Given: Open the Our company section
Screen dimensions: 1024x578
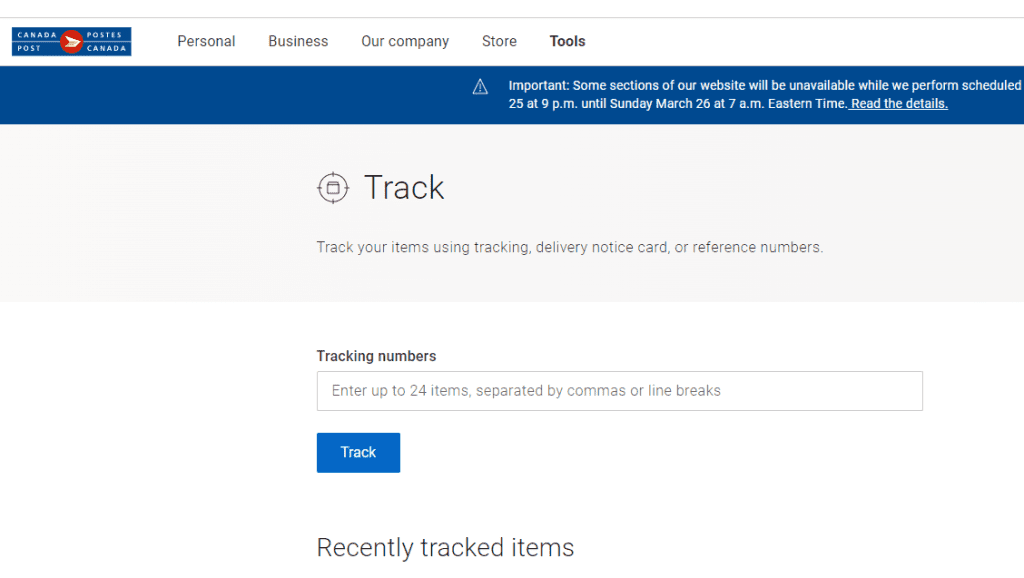Looking at the screenshot, I should coord(404,41).
